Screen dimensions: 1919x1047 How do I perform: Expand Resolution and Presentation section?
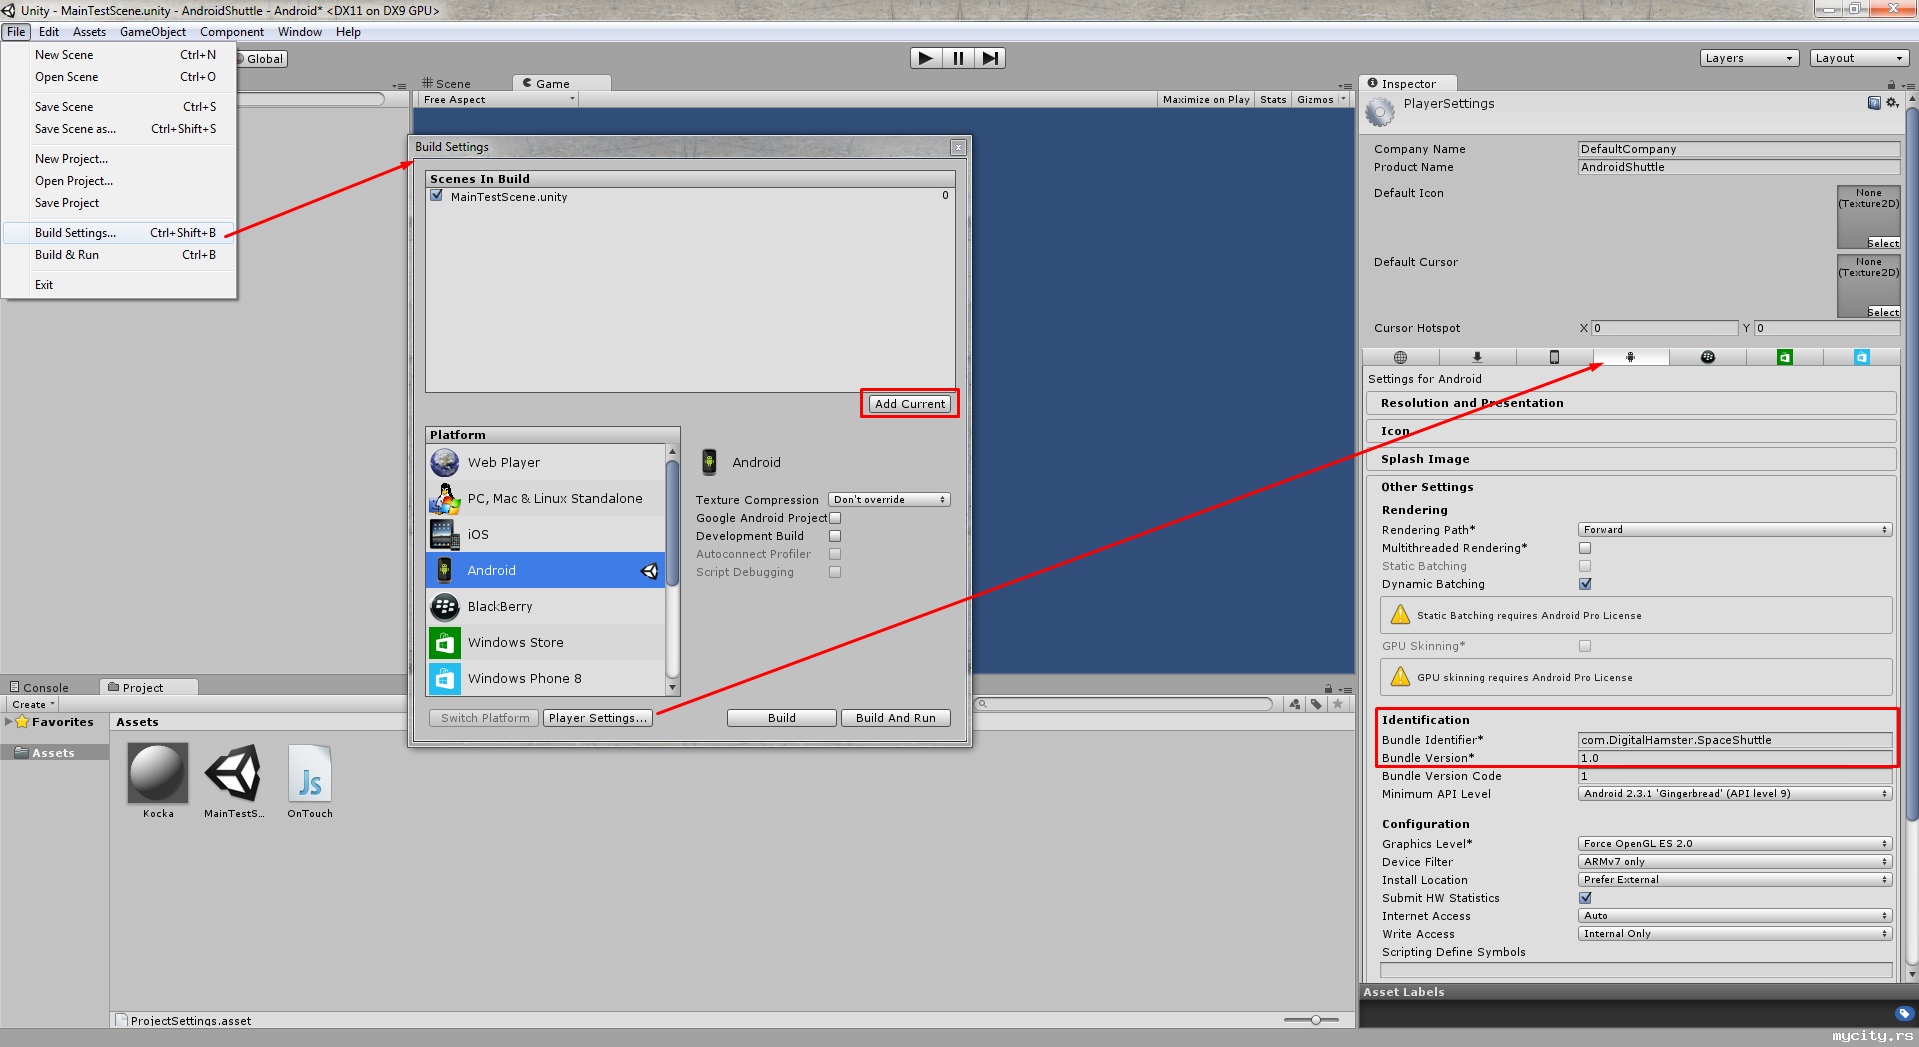[1631, 403]
